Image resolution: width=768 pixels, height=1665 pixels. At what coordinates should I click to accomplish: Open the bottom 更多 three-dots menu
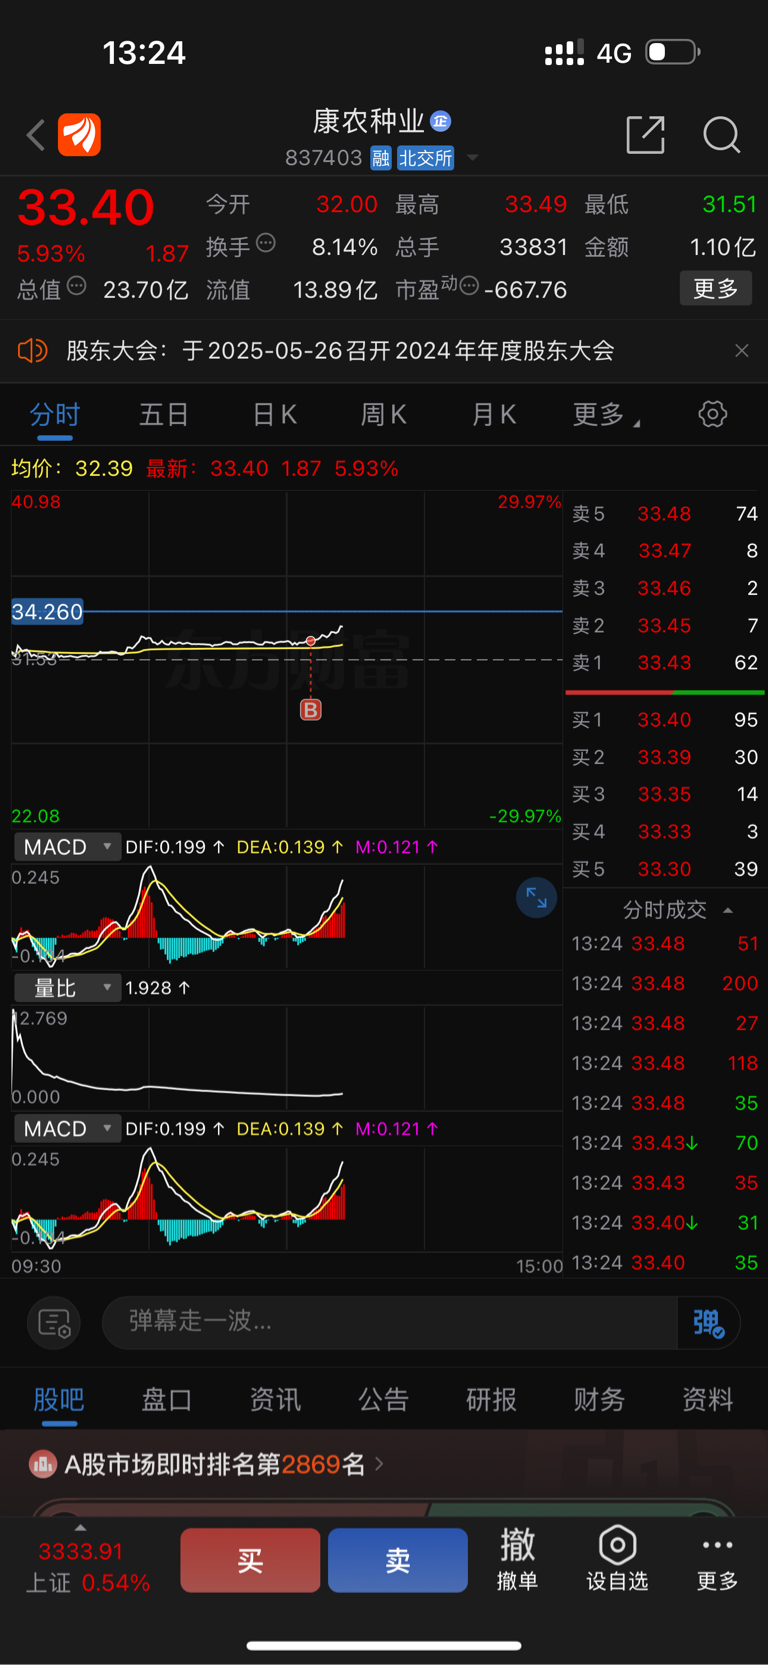(718, 1559)
